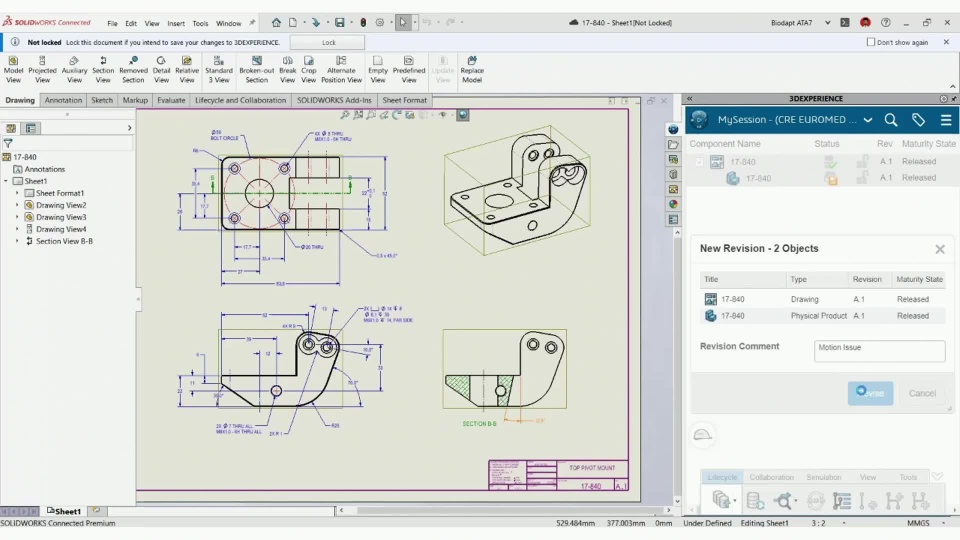Add an Empty View
960x540 pixels.
[x=378, y=69]
